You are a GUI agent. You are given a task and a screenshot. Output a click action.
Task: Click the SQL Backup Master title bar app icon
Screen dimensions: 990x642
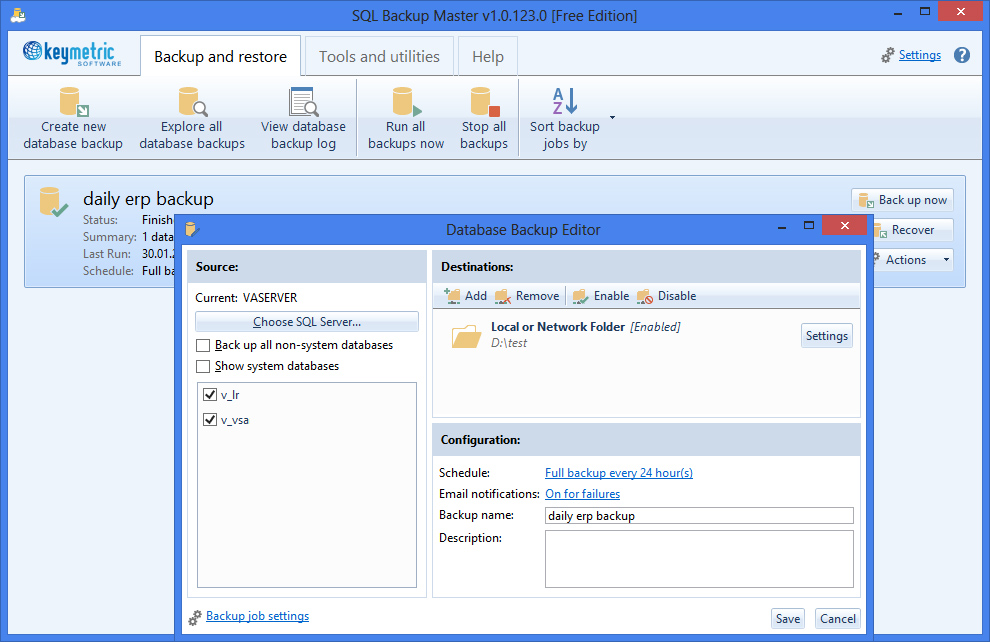click(18, 15)
